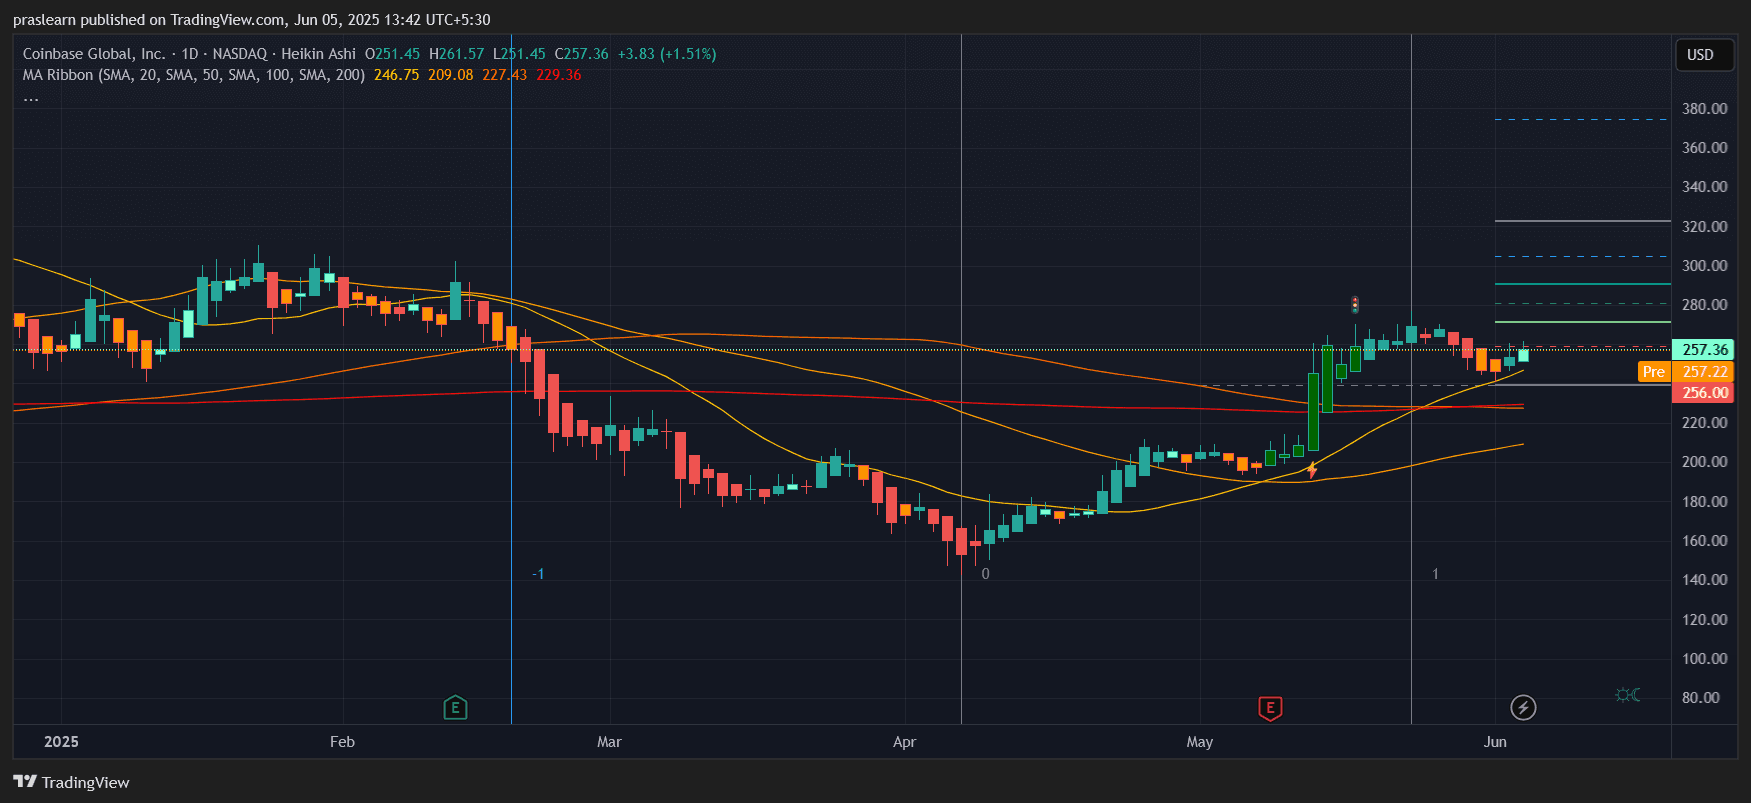Click the teal horizontal level line near 290
1751x803 pixels.
click(1583, 284)
